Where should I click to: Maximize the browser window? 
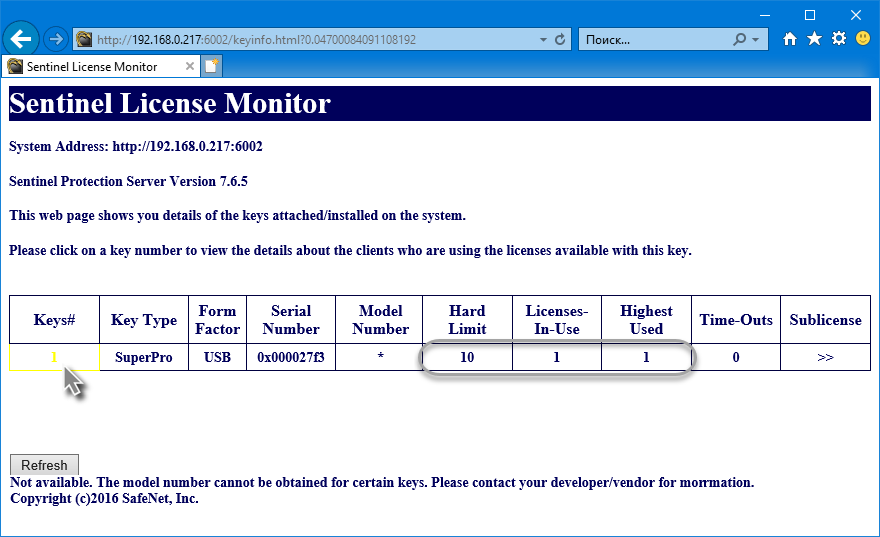[810, 15]
